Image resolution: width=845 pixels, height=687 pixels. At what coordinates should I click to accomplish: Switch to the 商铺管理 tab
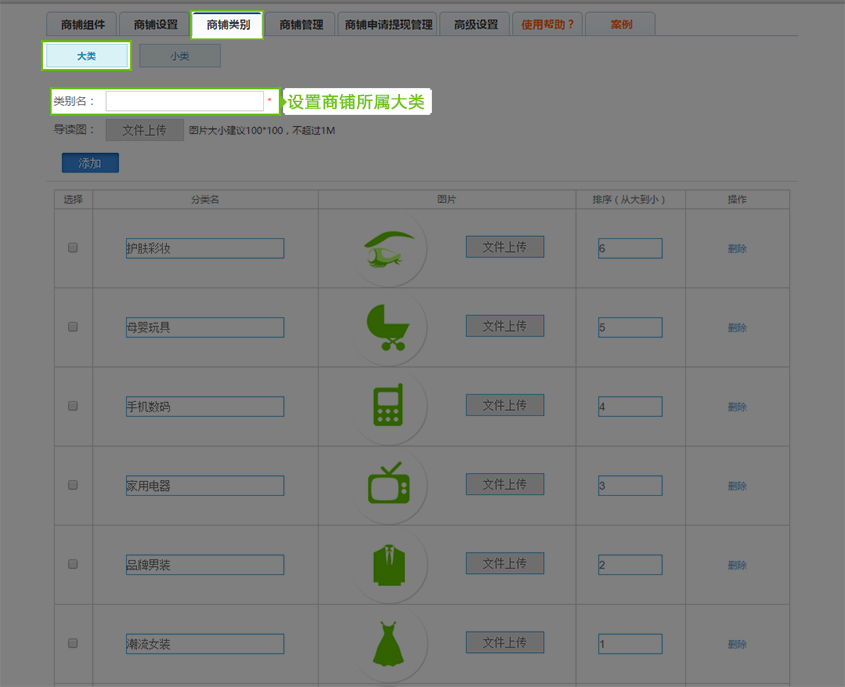301,25
